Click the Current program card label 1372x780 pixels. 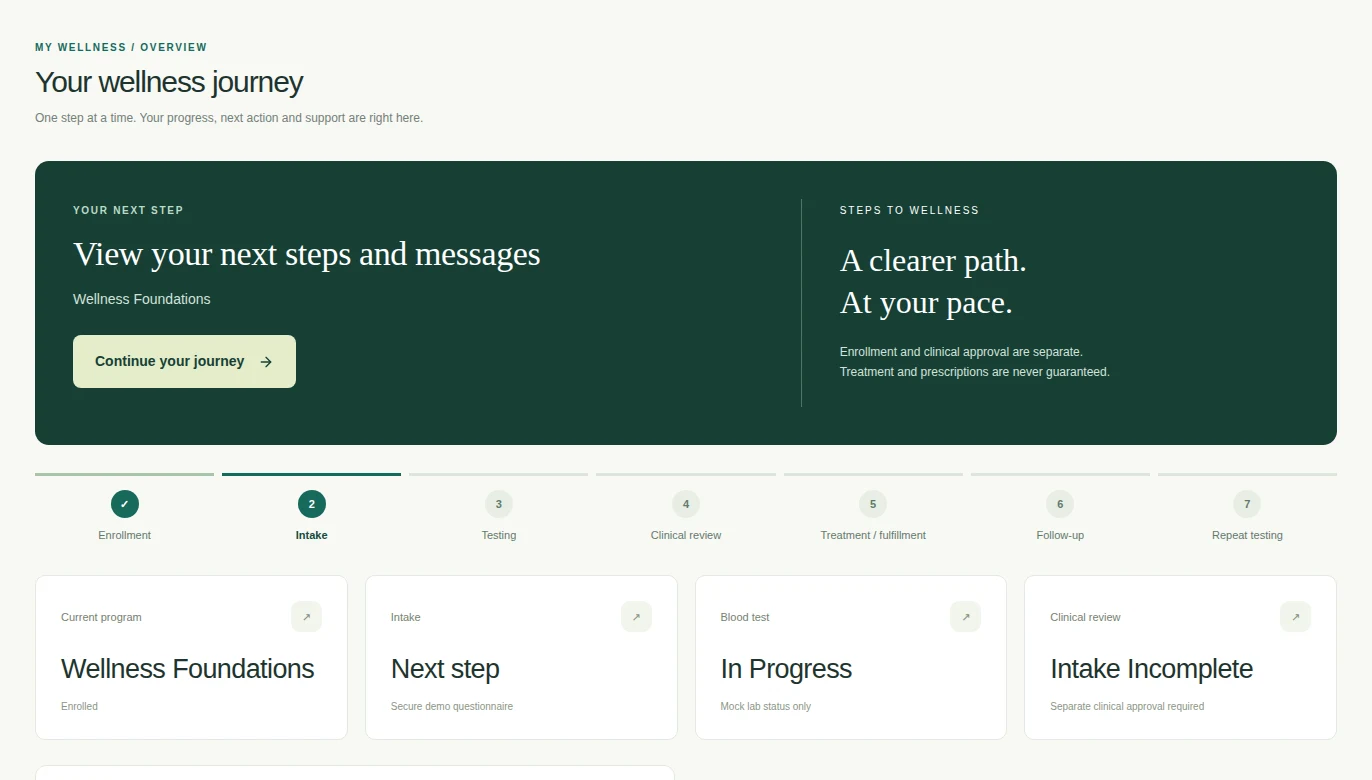[101, 617]
